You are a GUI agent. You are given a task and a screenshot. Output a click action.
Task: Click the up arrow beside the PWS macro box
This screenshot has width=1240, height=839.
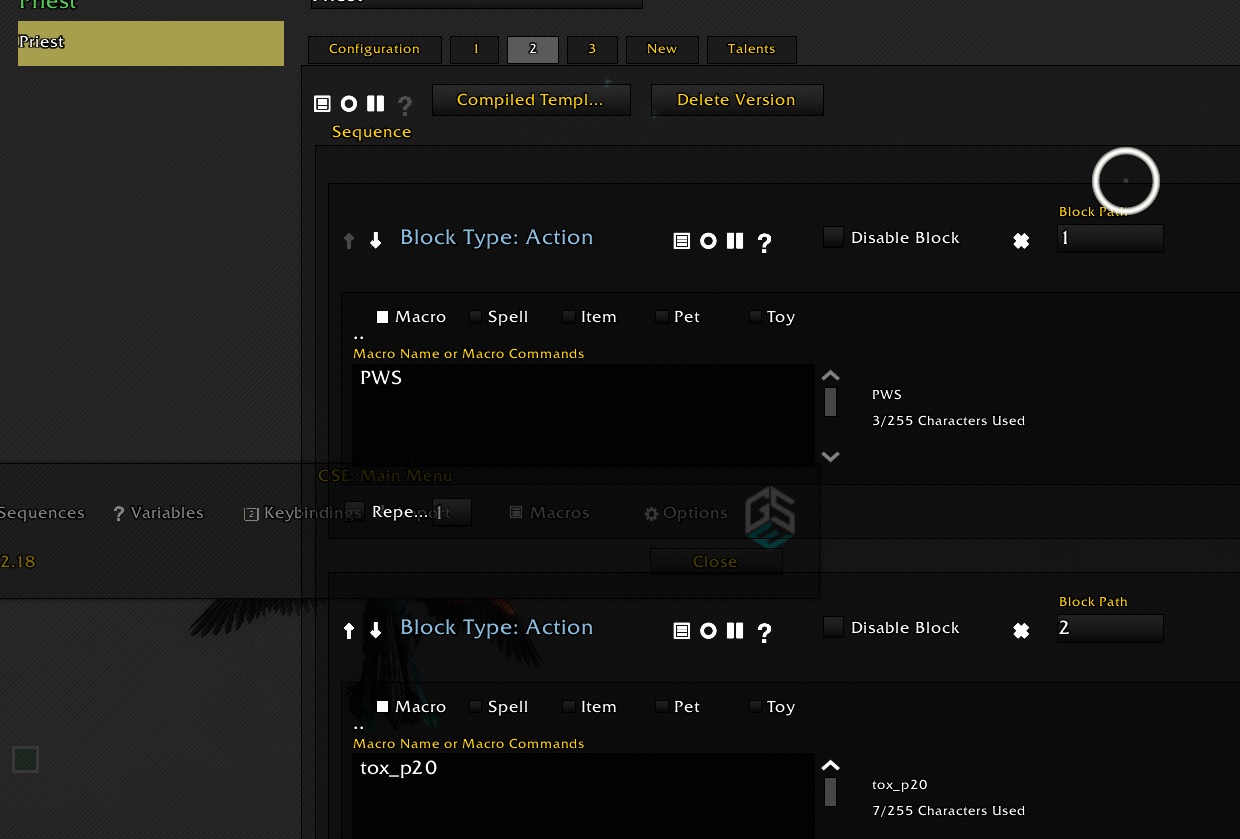point(830,376)
